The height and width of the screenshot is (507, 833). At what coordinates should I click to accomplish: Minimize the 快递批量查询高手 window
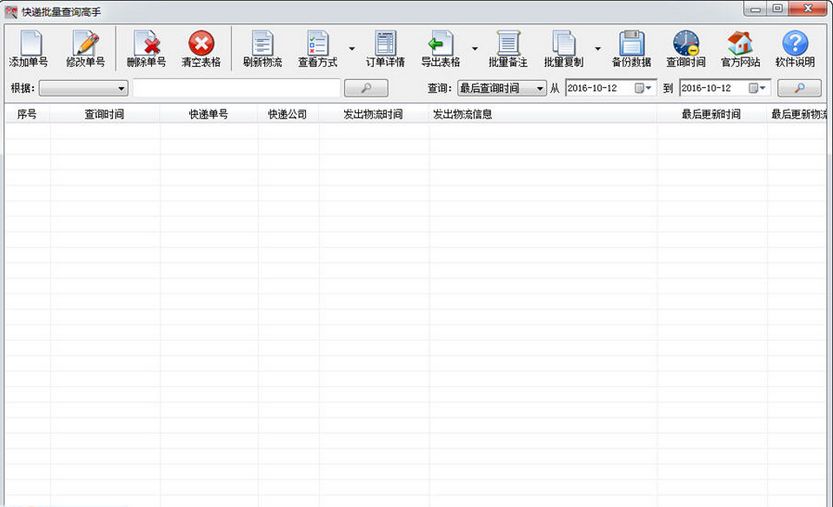[x=755, y=9]
